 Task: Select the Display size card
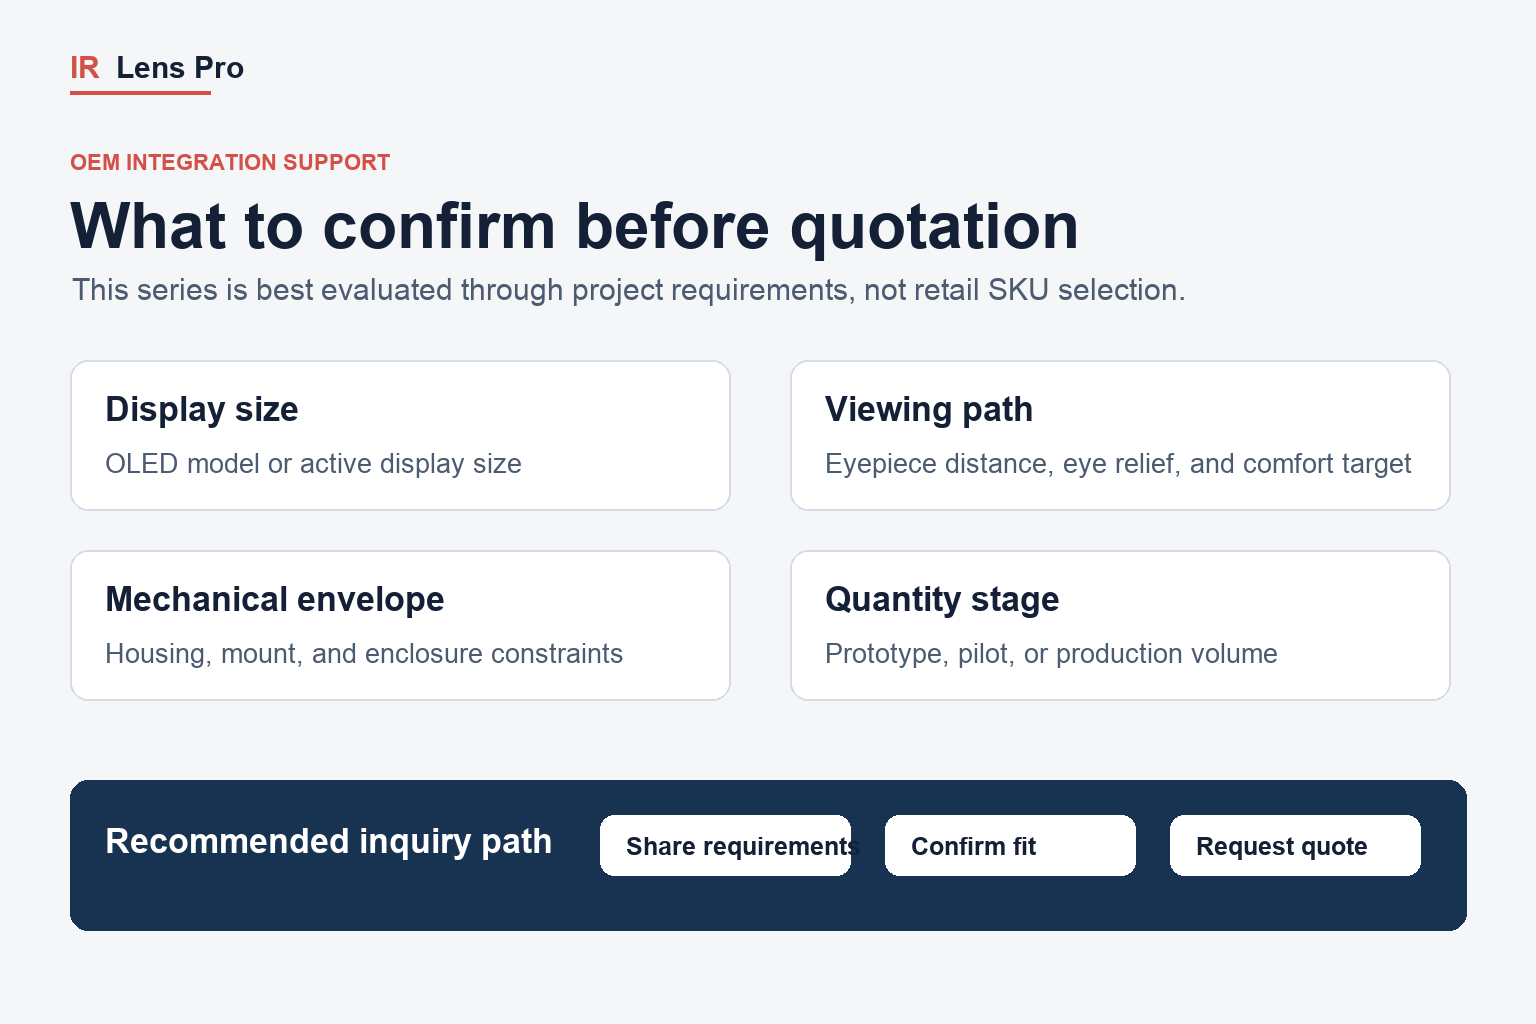(400, 435)
